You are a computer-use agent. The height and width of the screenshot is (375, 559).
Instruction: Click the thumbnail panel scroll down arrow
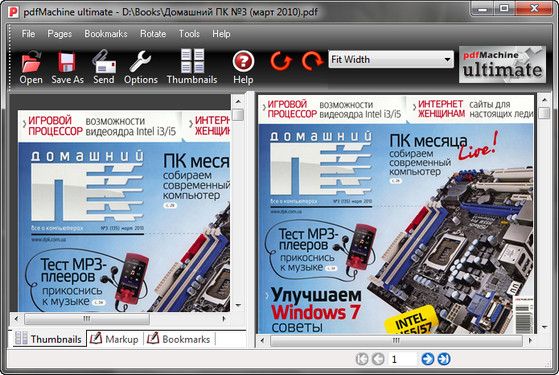point(238,305)
